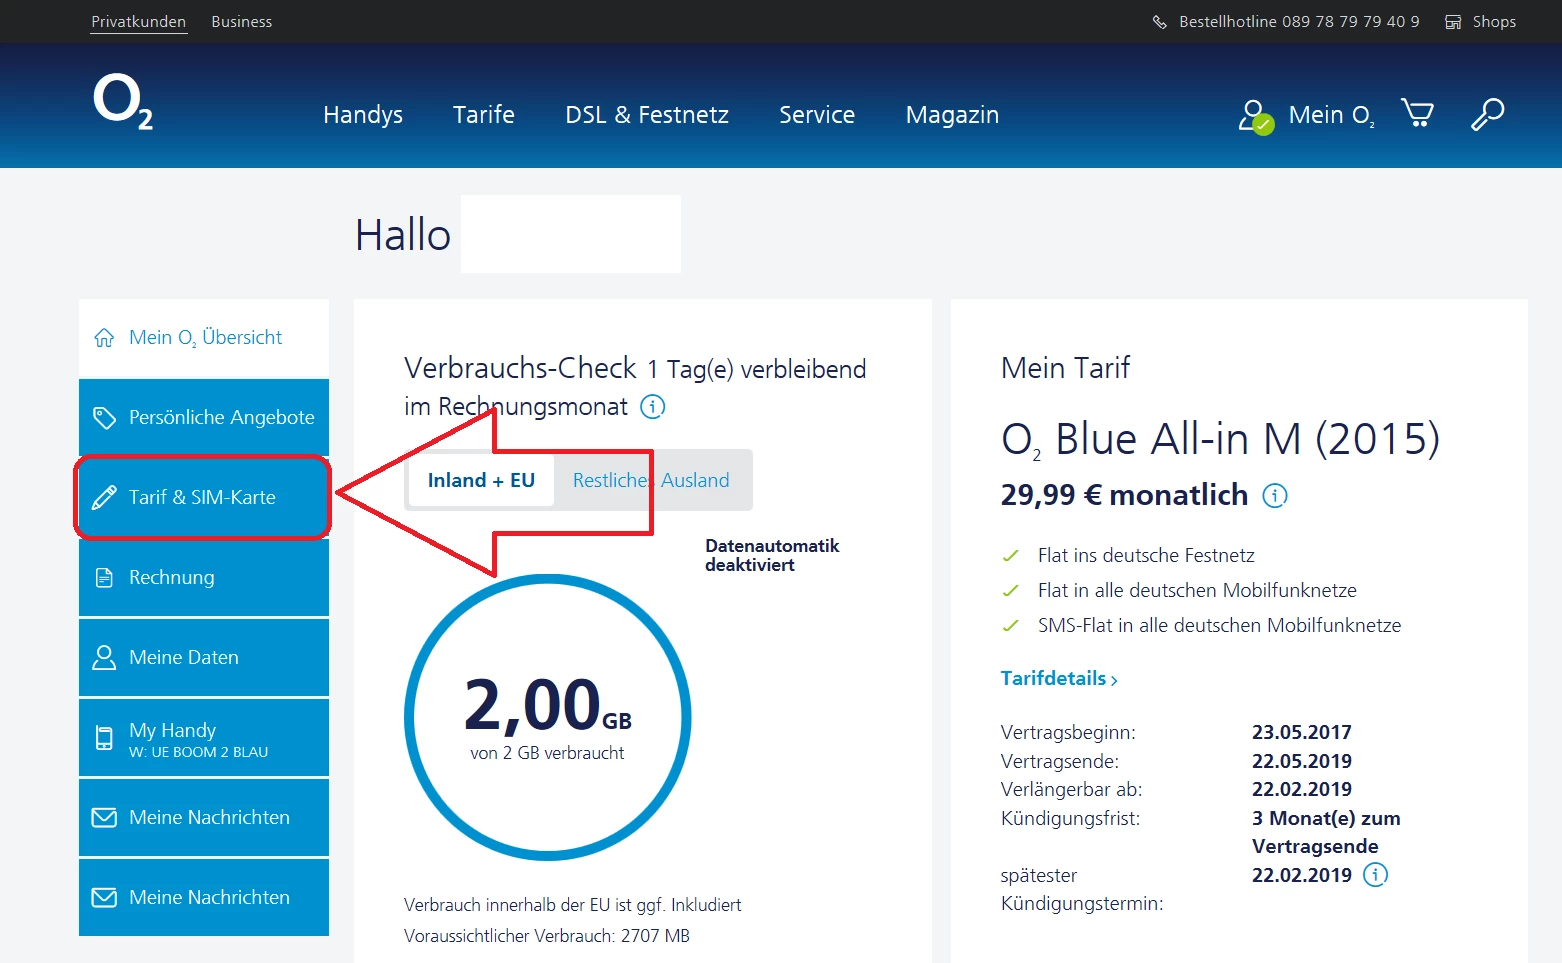Click the Verbrauchs-Check heading
Image resolution: width=1562 pixels, height=963 pixels.
(520, 368)
